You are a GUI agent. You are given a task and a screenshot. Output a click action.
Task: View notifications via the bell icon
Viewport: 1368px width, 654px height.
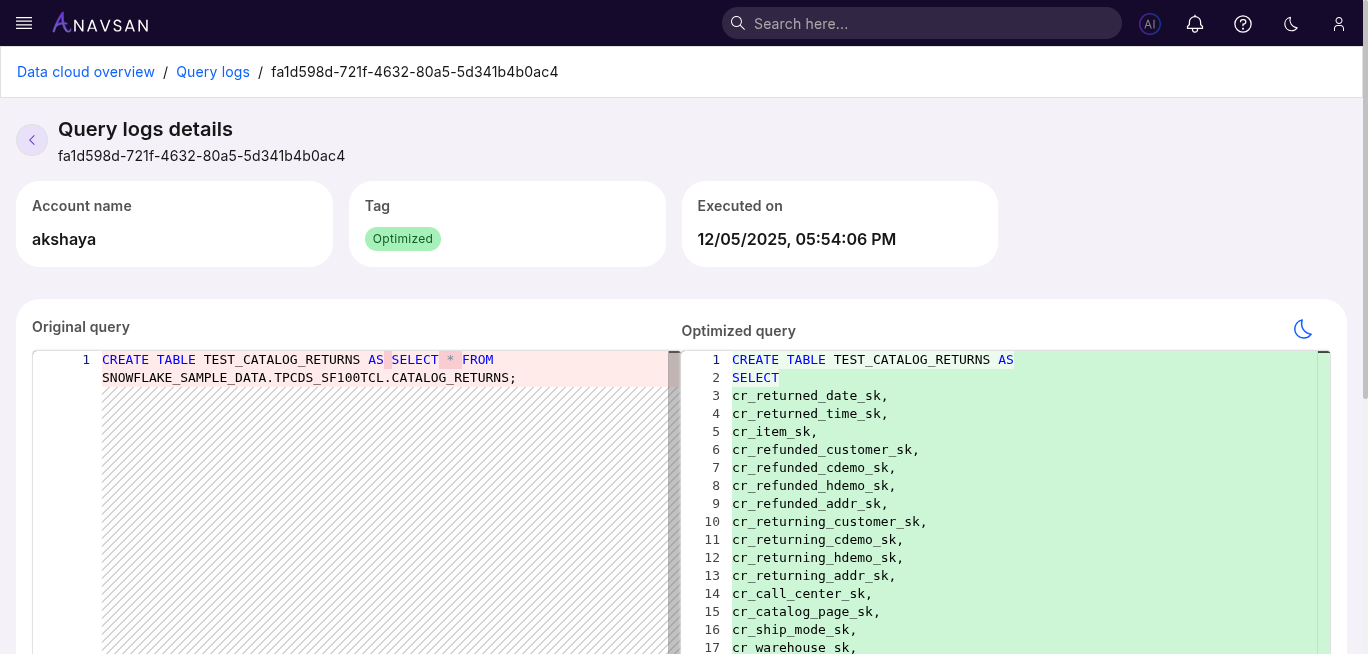pyautogui.click(x=1194, y=24)
